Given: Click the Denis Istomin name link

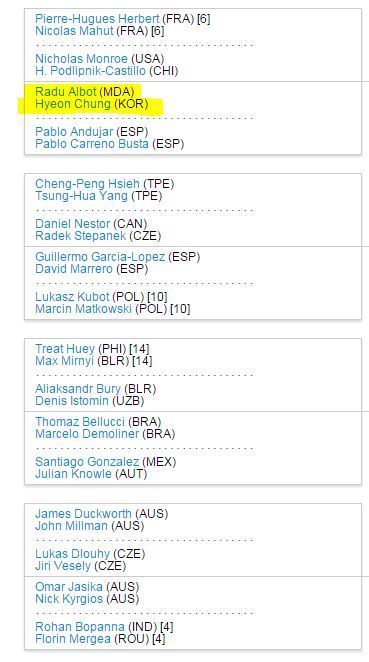Looking at the screenshot, I should [72, 401].
